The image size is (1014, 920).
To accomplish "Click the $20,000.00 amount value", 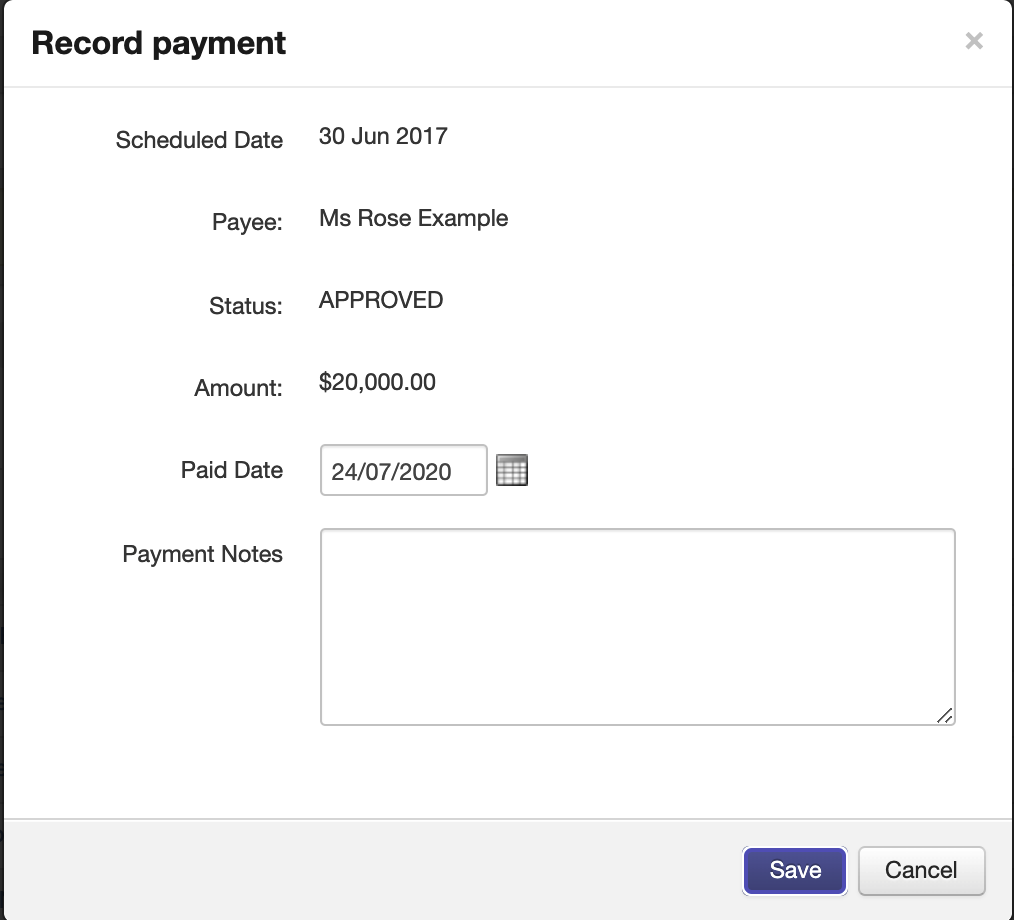I will point(377,382).
